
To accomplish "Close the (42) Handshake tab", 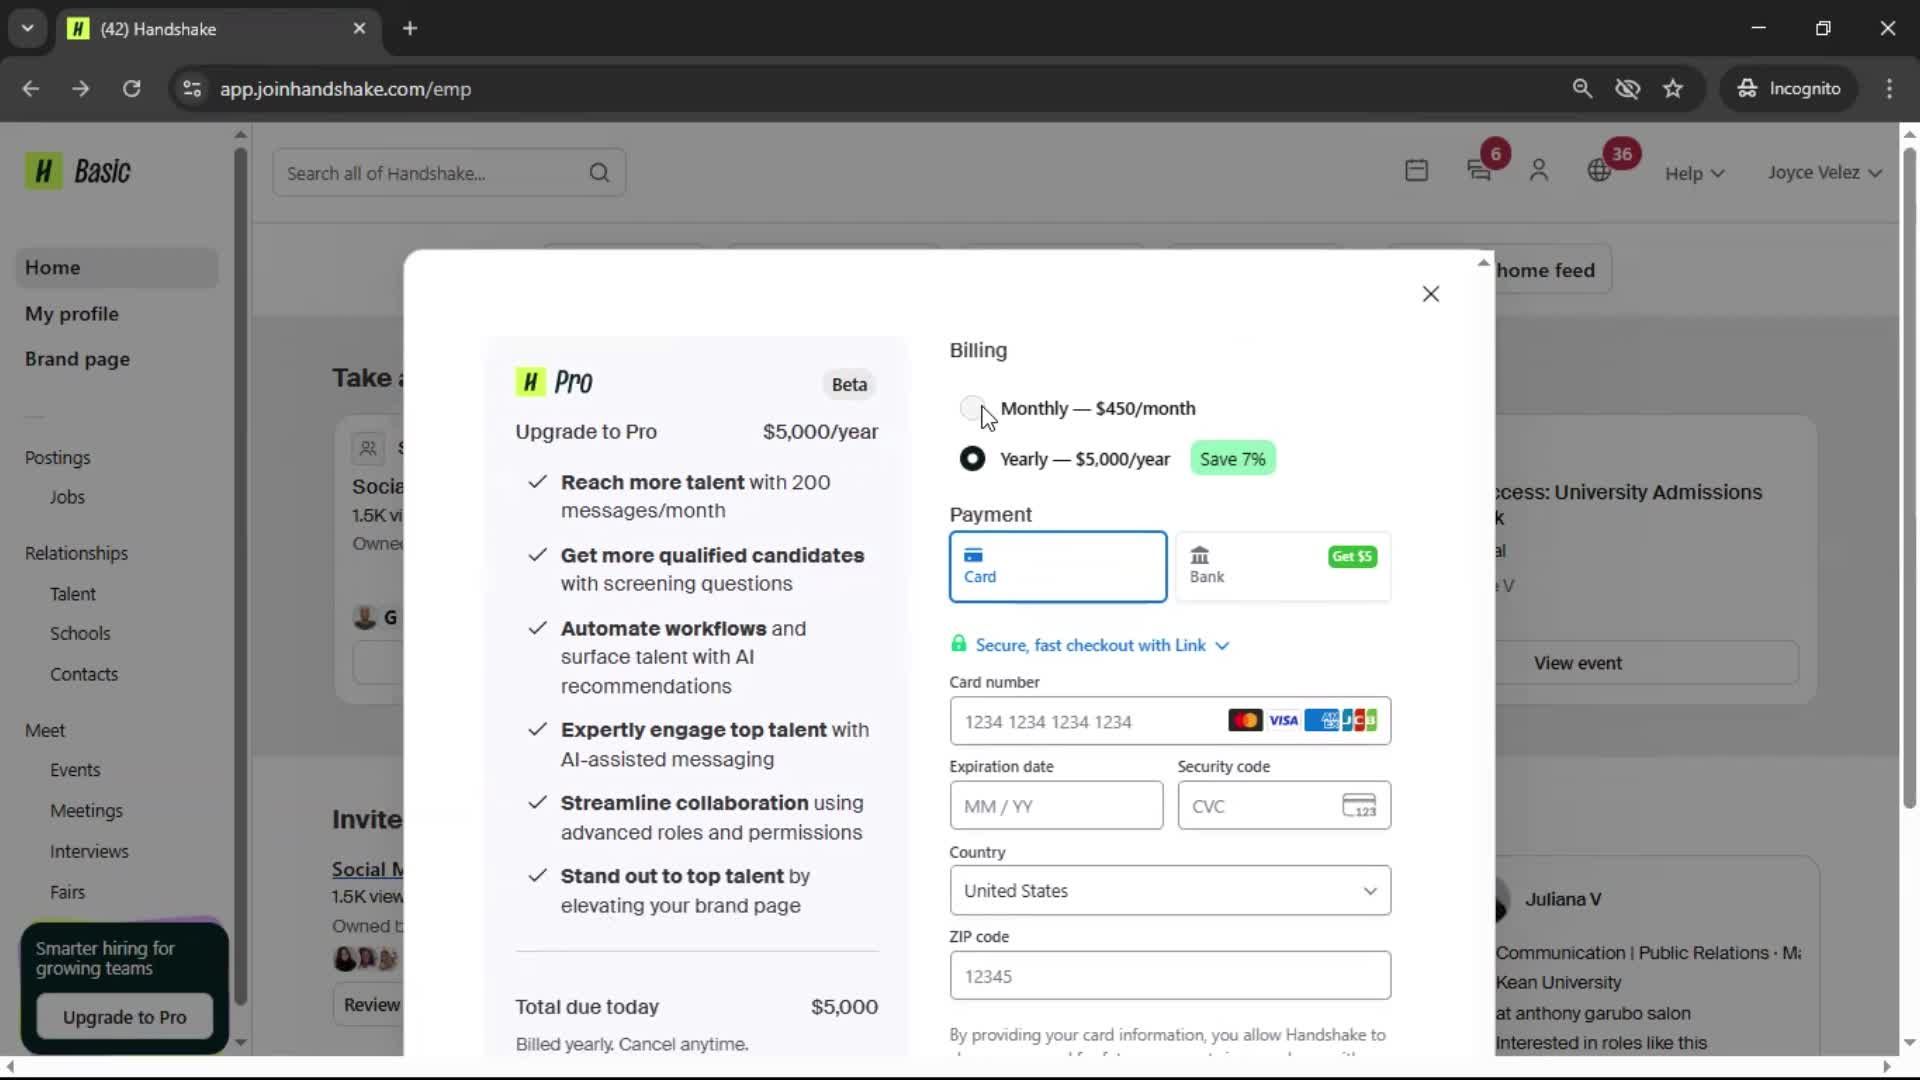I will click(x=359, y=29).
